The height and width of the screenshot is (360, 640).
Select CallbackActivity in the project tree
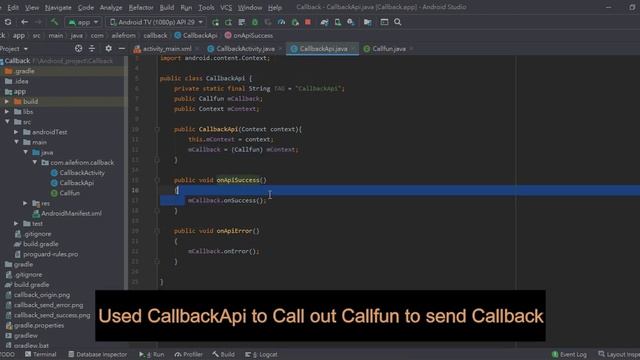pos(78,173)
